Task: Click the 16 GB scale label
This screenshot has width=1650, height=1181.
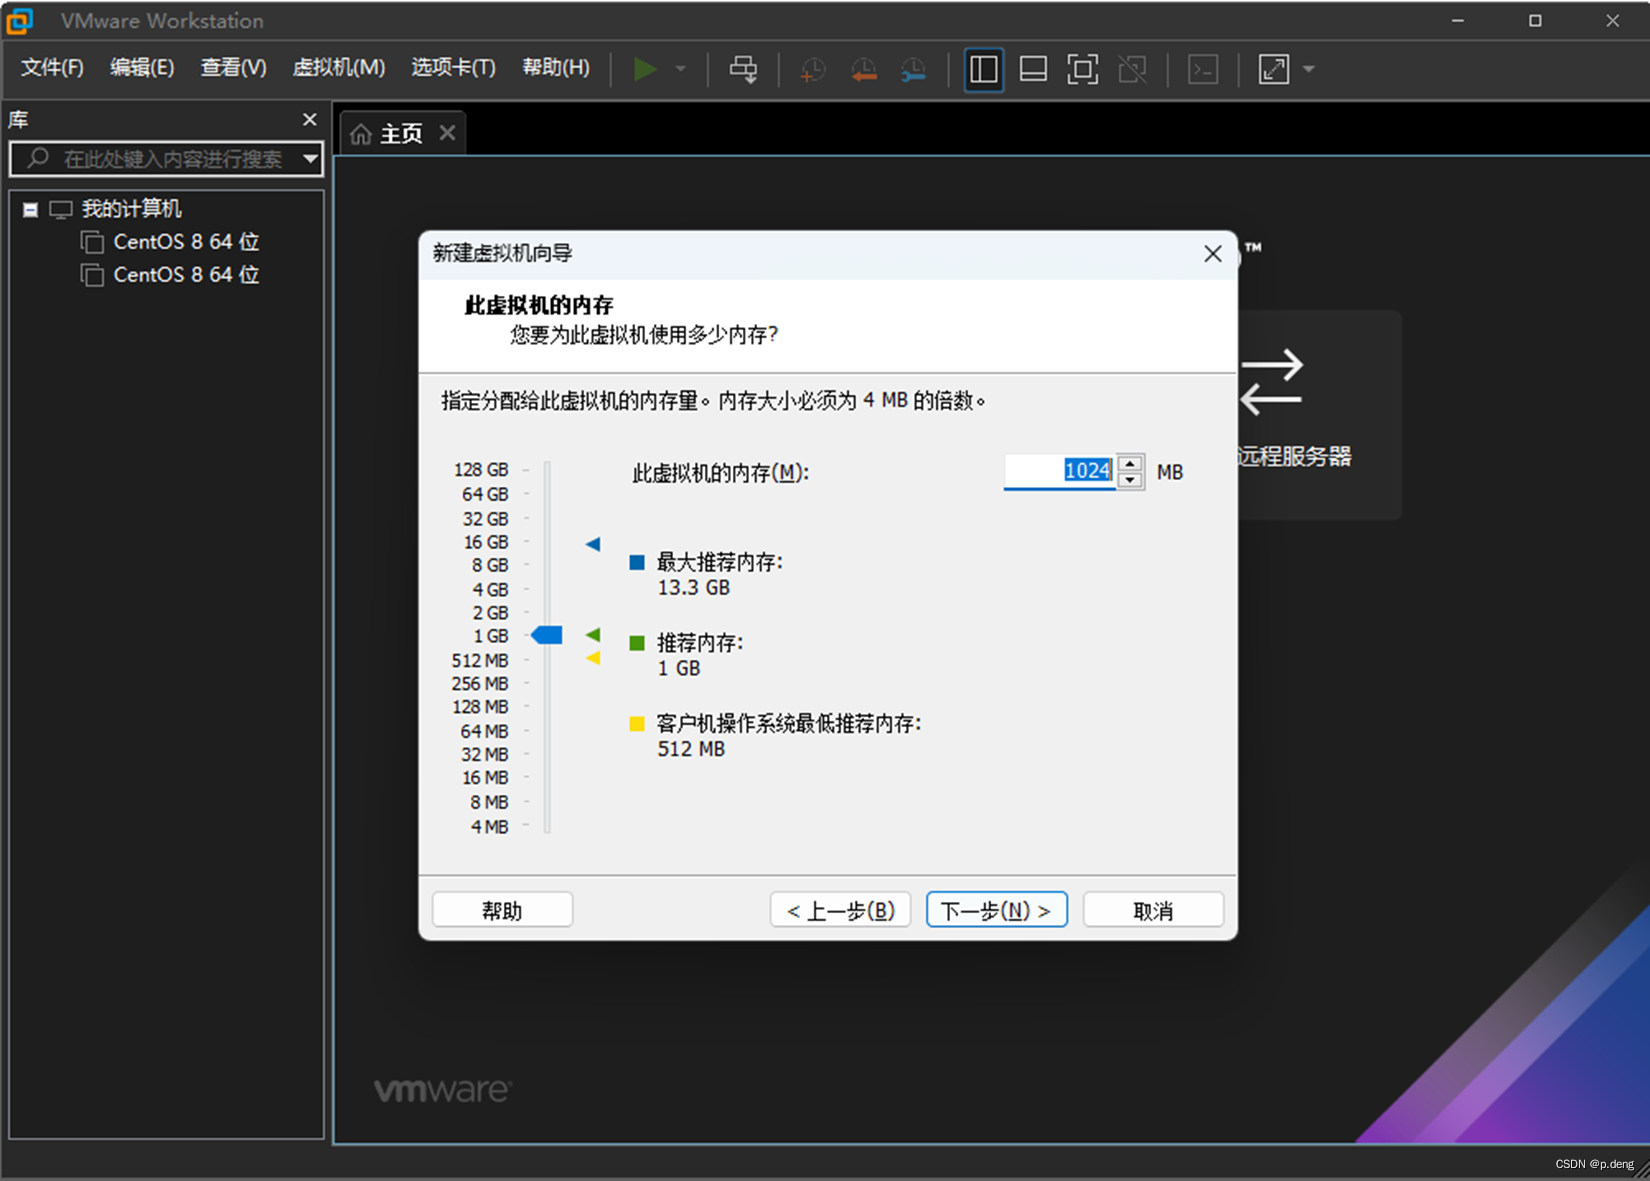Action: 486,542
